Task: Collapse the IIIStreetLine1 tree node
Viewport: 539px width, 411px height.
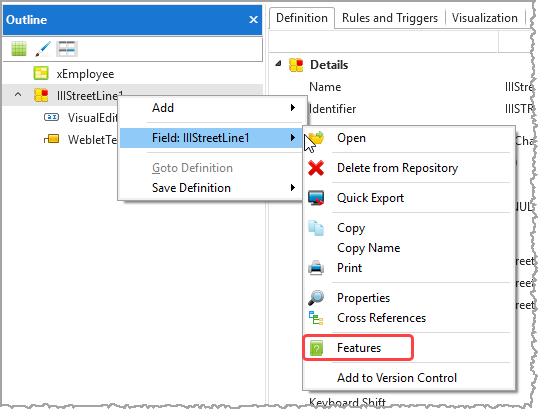Action: [18, 95]
